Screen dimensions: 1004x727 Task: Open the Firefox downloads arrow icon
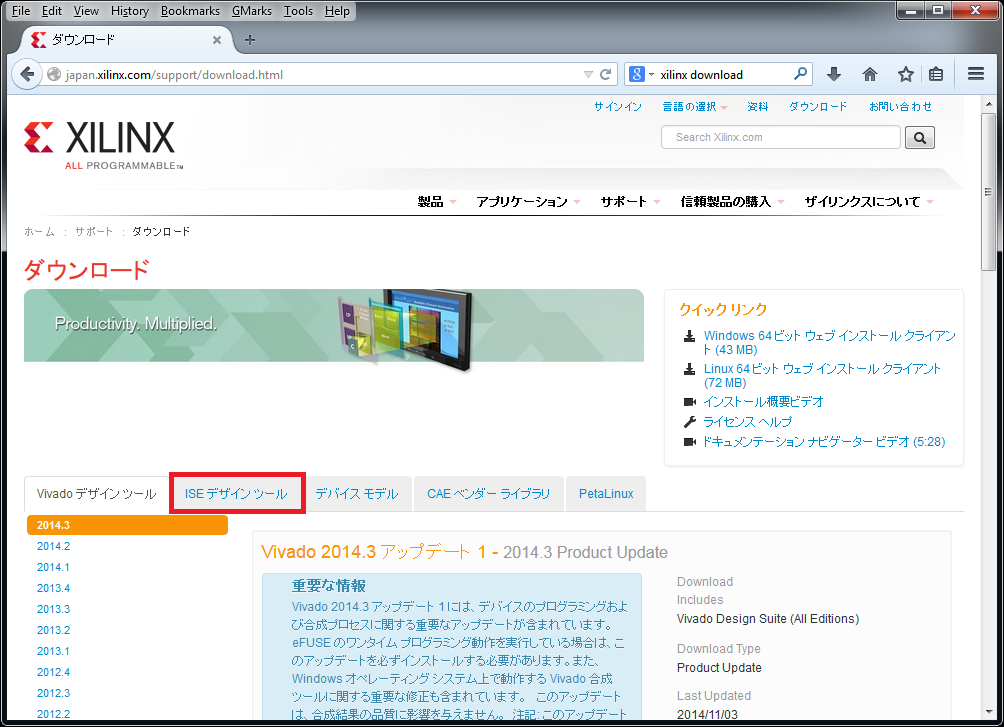[x=834, y=74]
